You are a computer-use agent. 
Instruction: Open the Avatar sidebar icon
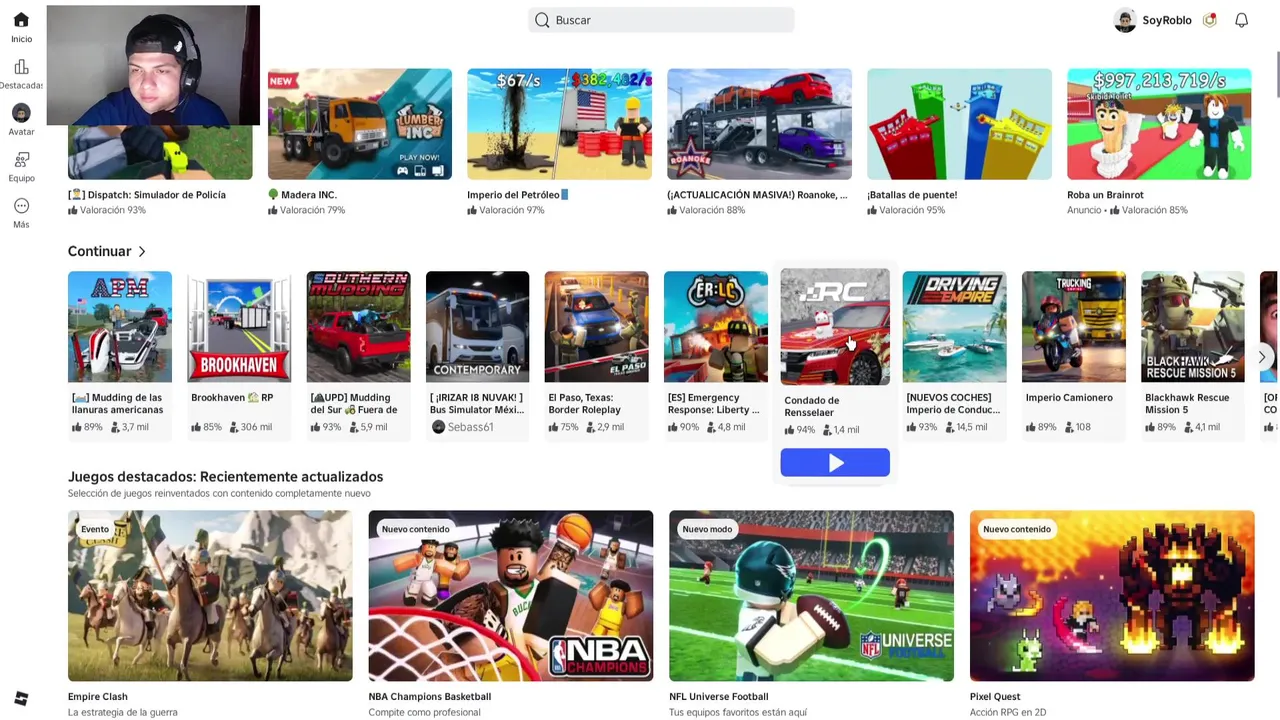(x=21, y=113)
